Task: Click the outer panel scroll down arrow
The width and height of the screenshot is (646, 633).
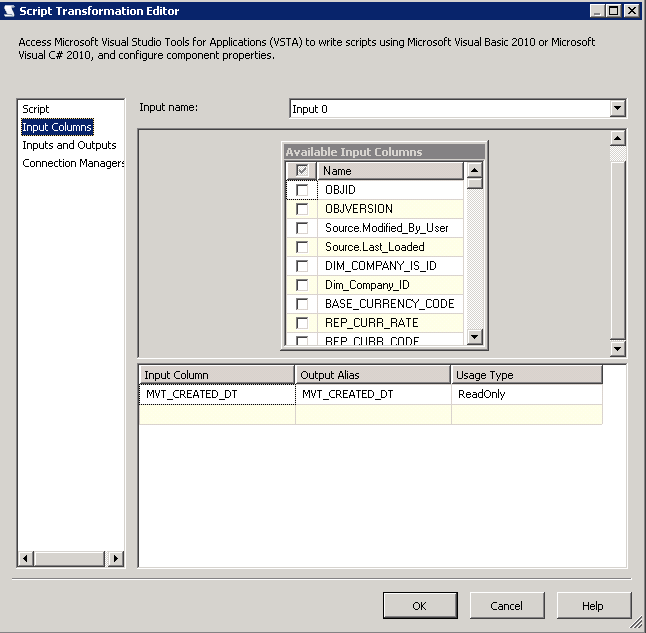Action: click(617, 348)
